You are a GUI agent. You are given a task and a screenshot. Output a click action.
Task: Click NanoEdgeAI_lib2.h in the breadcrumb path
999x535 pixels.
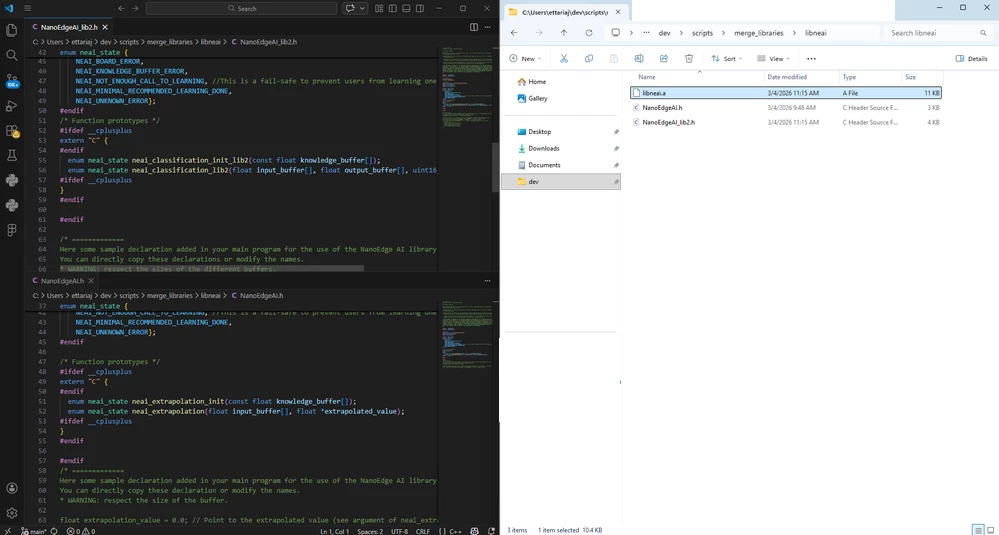click(268, 41)
